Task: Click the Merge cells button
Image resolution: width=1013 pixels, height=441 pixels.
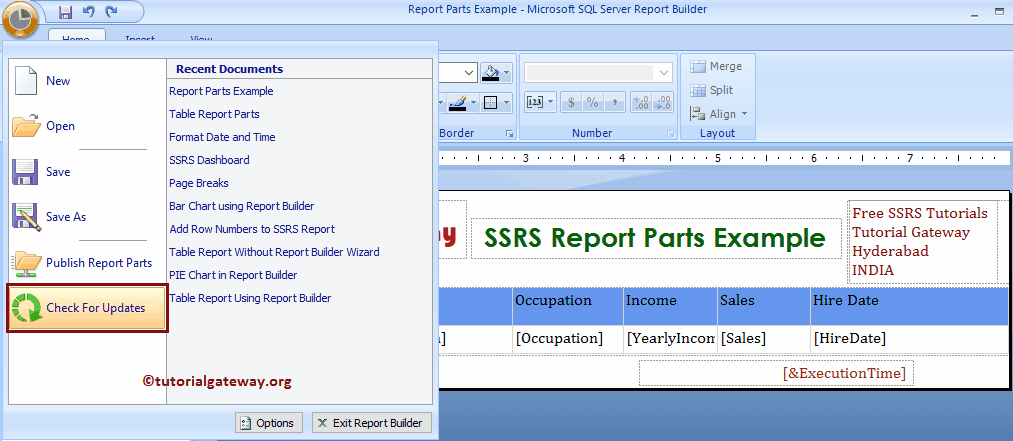Action: coord(716,66)
